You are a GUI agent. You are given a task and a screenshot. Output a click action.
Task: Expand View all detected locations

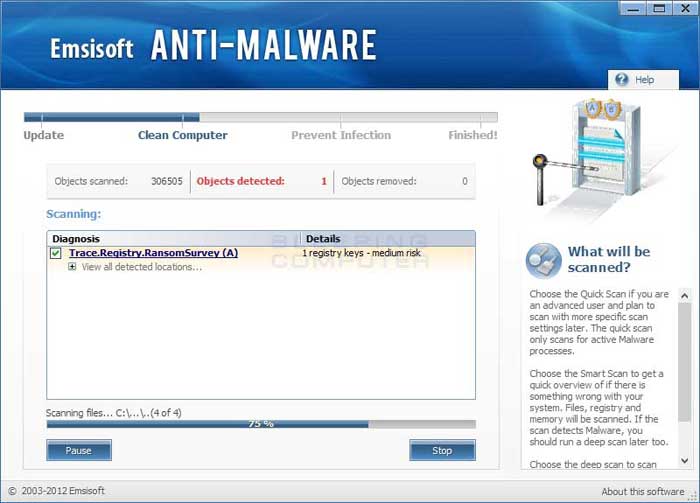coord(72,267)
